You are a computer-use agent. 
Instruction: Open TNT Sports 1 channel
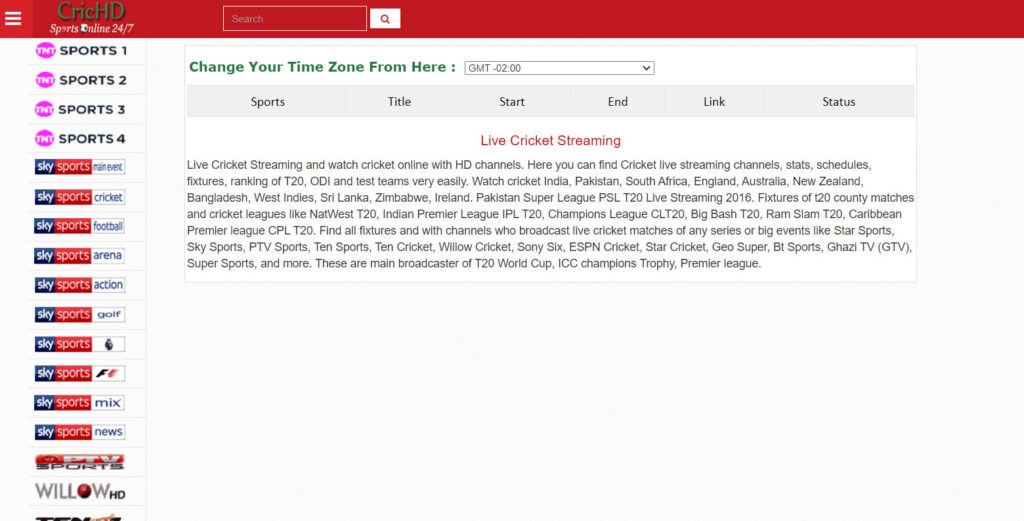click(82, 50)
